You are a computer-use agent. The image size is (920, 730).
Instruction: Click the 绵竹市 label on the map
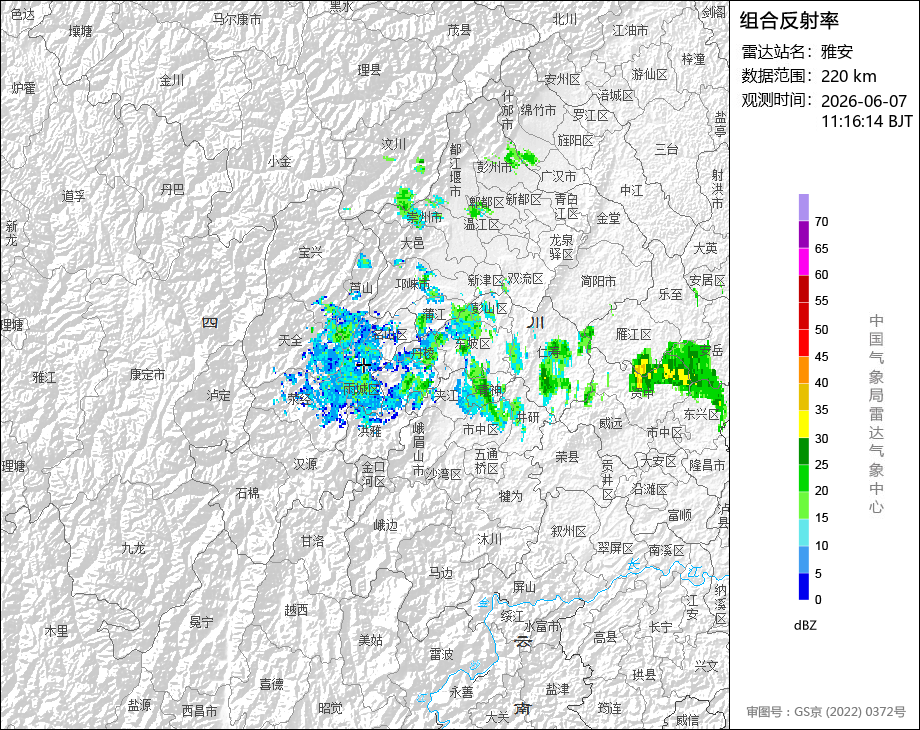(538, 110)
